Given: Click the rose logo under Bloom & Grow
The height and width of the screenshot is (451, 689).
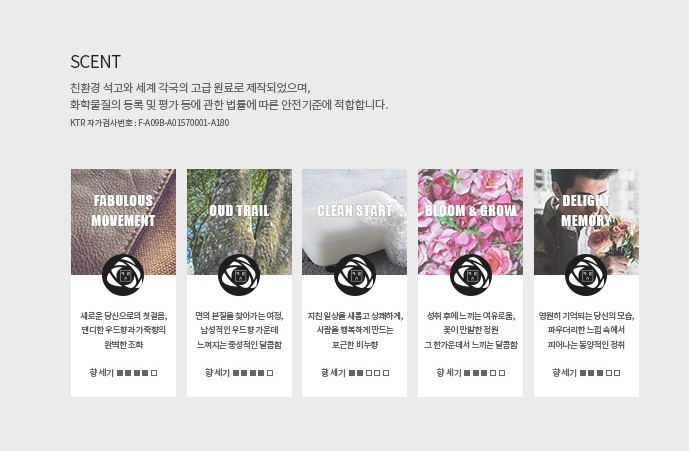Looking at the screenshot, I should (471, 275).
